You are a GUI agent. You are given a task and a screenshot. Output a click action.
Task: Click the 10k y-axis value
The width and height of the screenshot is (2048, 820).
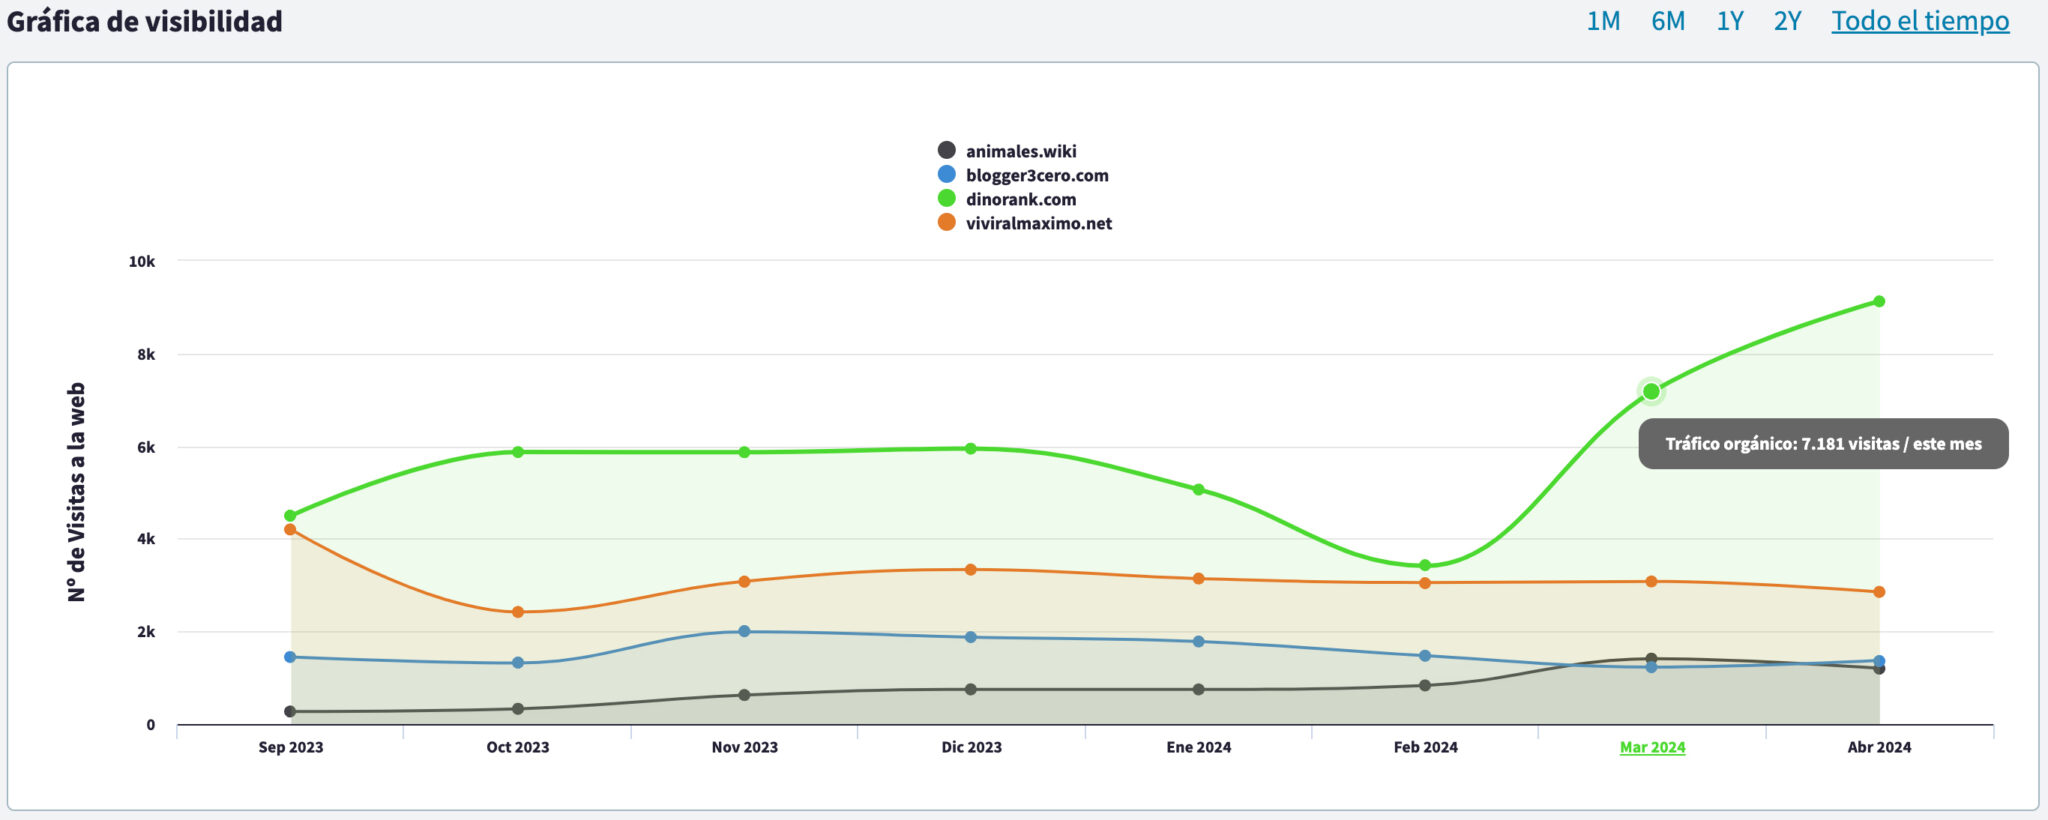(142, 261)
